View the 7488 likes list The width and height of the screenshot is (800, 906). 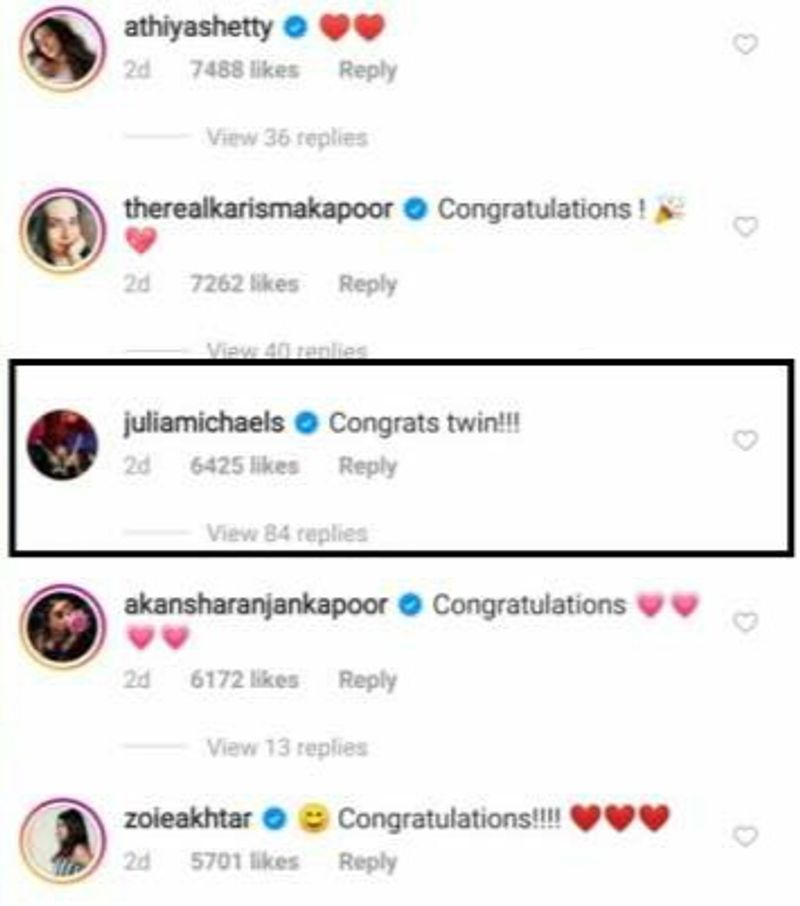(x=244, y=70)
